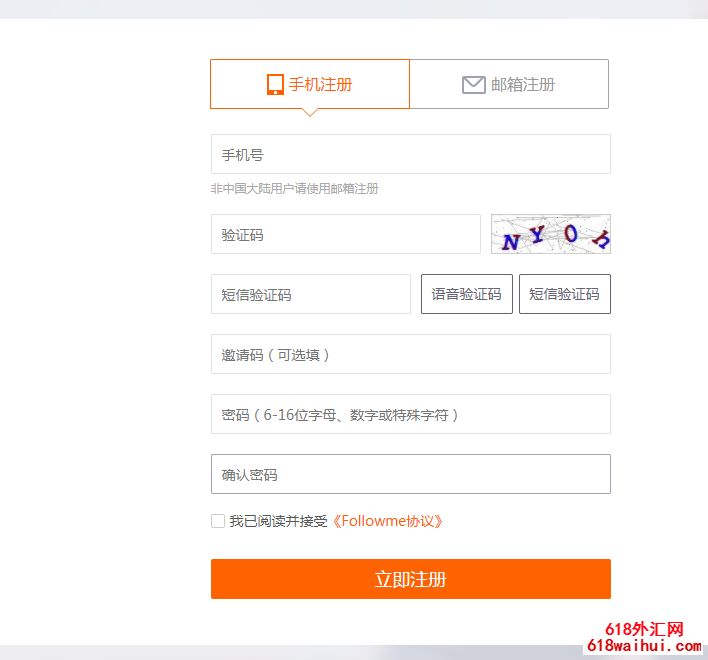The image size is (708, 660).
Task: Click the 确认密码 confirm password field
Action: tap(410, 475)
